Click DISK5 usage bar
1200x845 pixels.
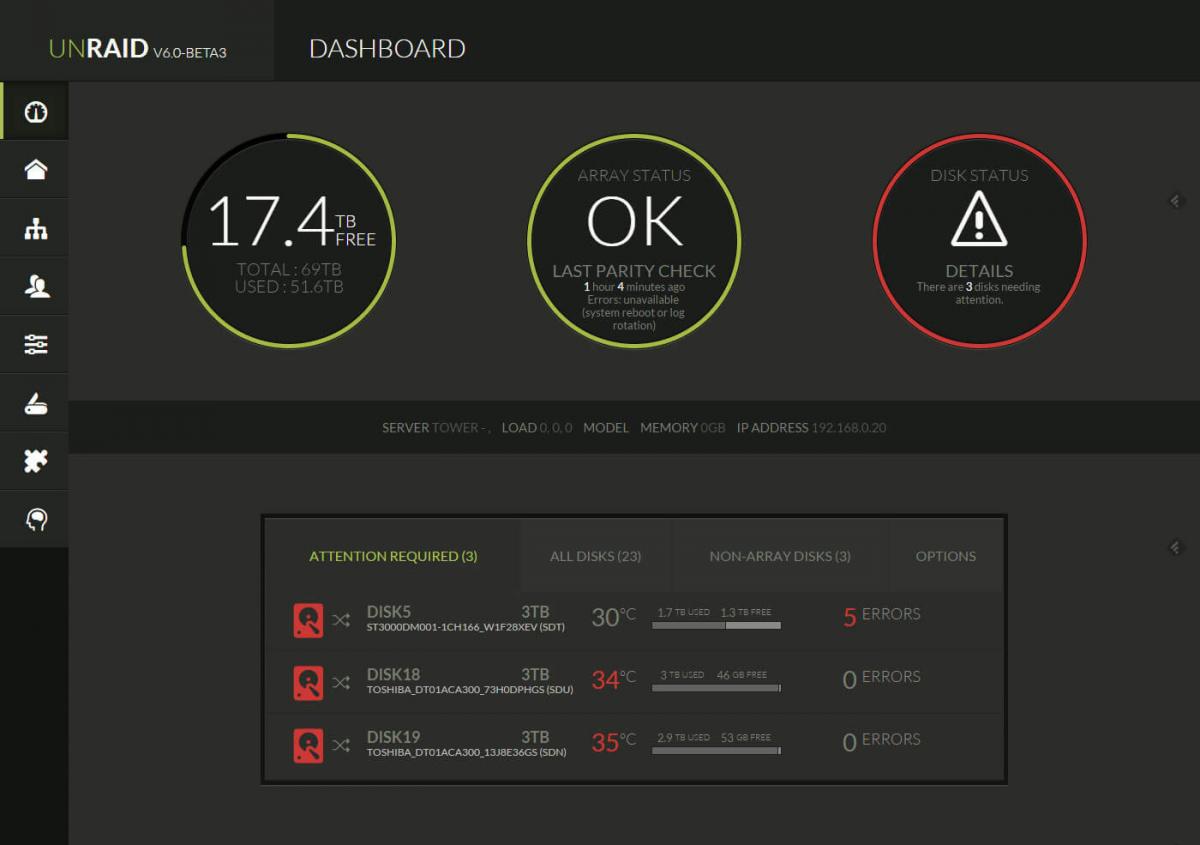coord(716,625)
